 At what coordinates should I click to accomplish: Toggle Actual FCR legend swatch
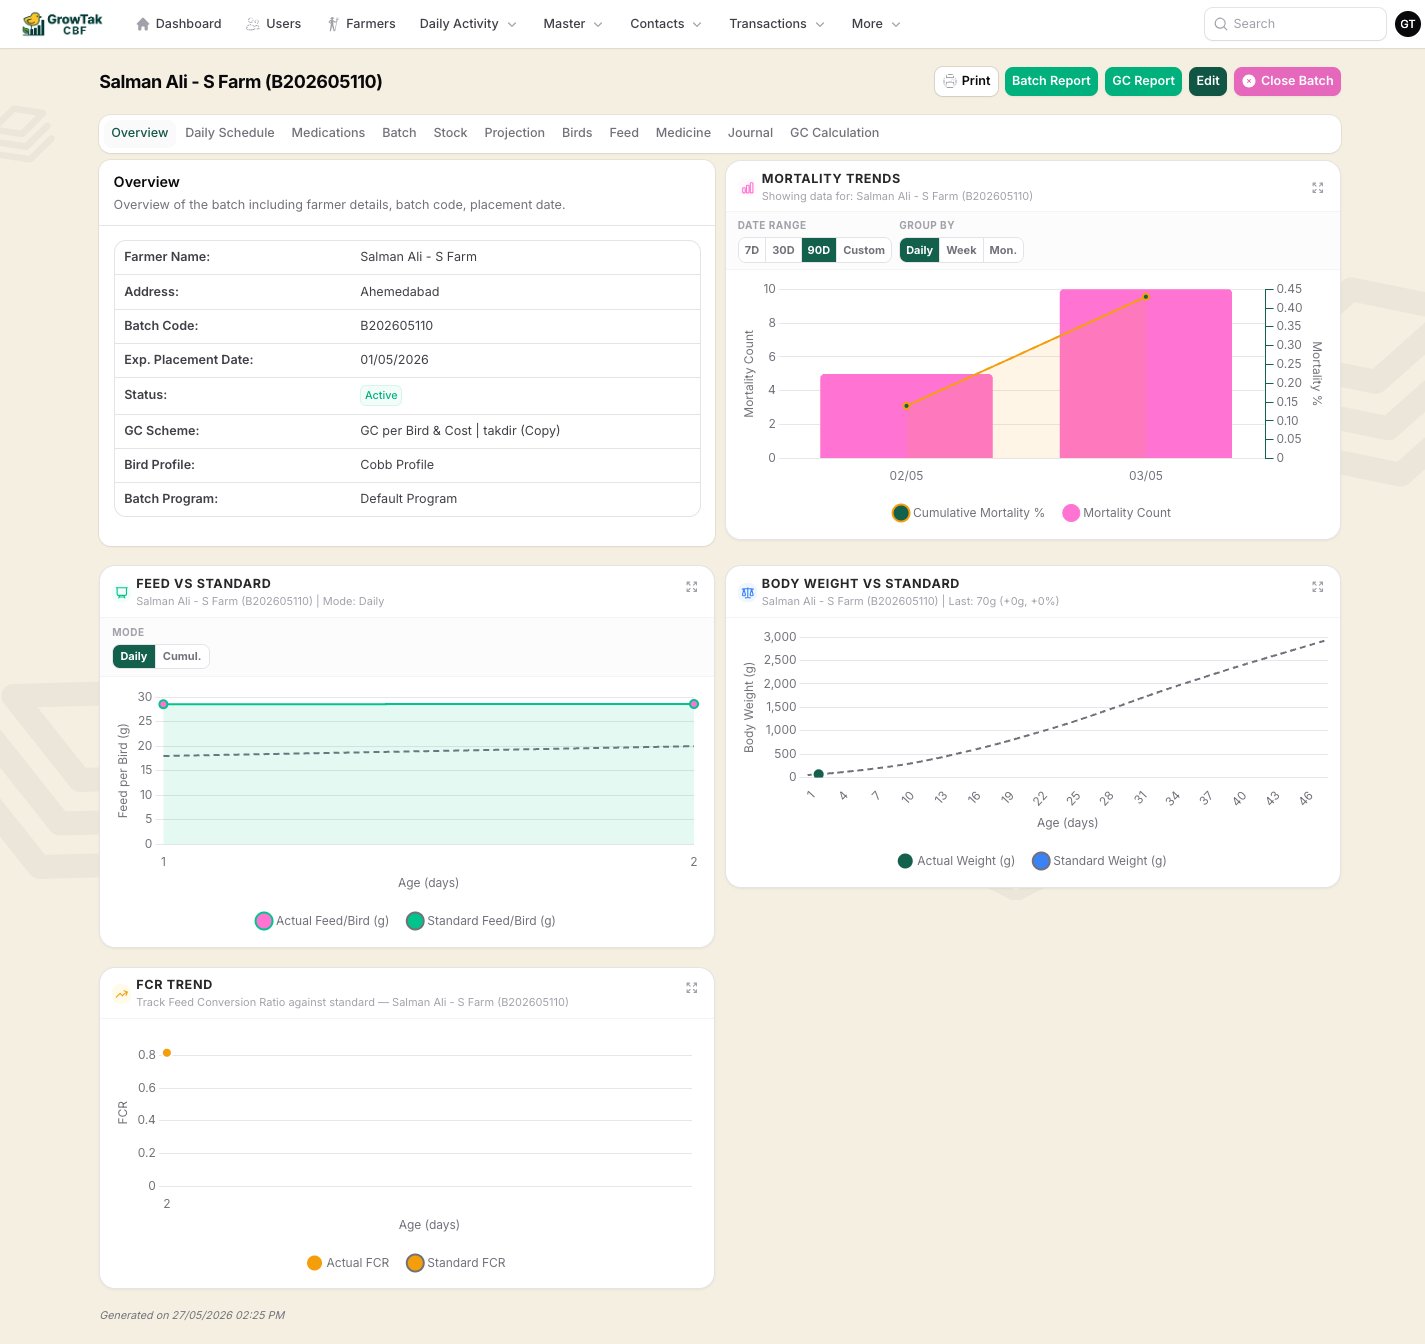(x=314, y=1263)
